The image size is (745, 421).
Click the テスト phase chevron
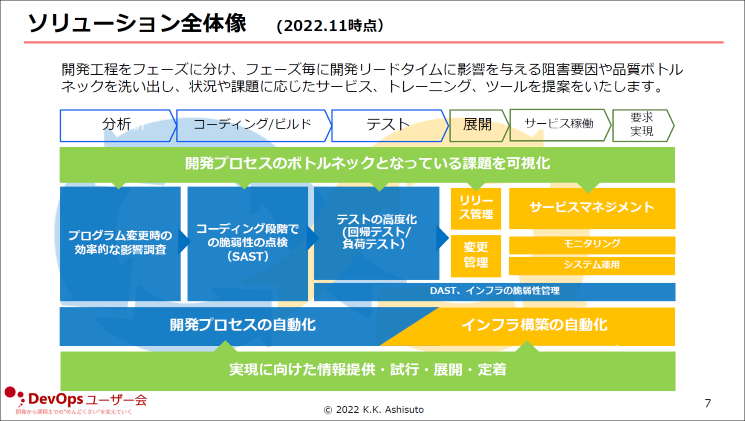tap(387, 125)
